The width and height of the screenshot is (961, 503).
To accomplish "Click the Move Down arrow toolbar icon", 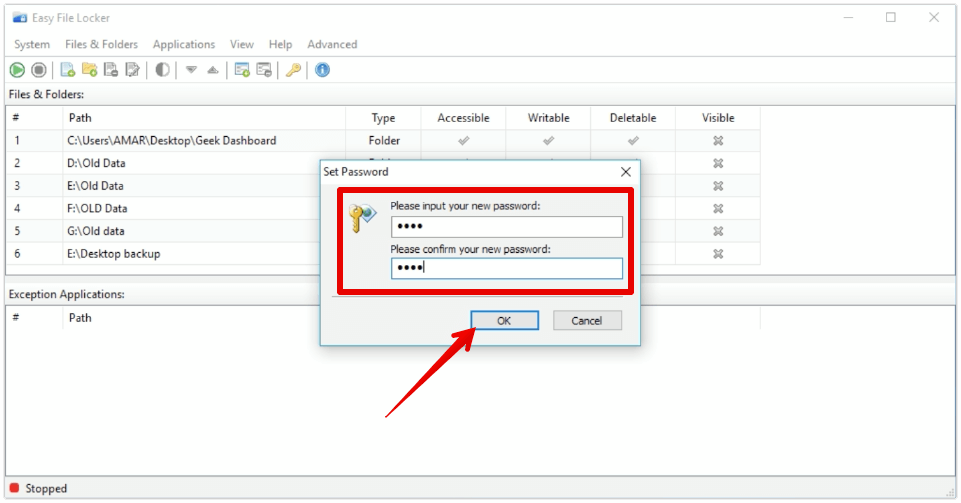I will [x=191, y=70].
